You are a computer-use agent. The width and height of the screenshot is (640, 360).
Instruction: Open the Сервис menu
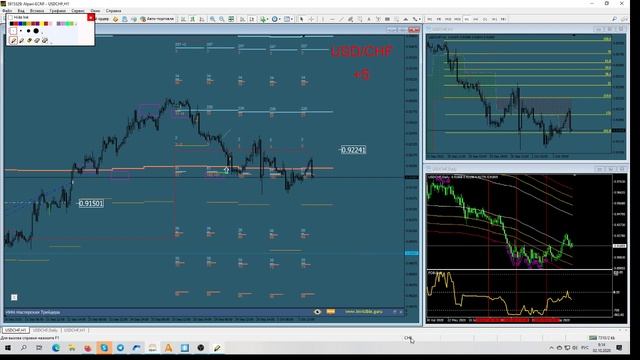(78, 11)
